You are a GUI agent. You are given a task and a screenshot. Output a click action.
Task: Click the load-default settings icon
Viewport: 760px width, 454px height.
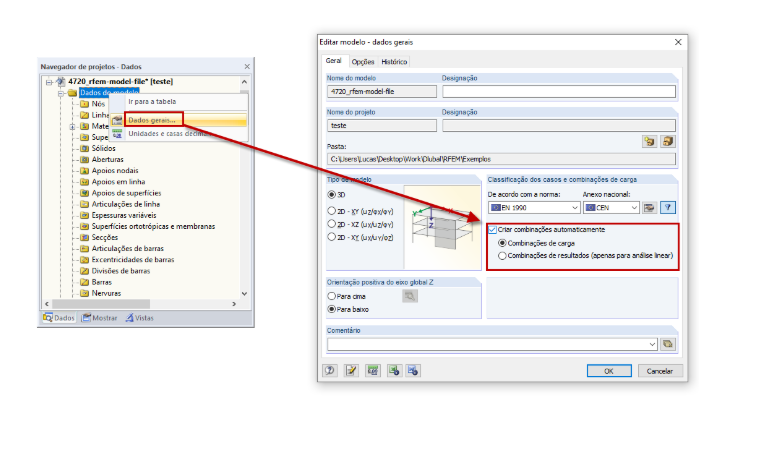point(413,371)
